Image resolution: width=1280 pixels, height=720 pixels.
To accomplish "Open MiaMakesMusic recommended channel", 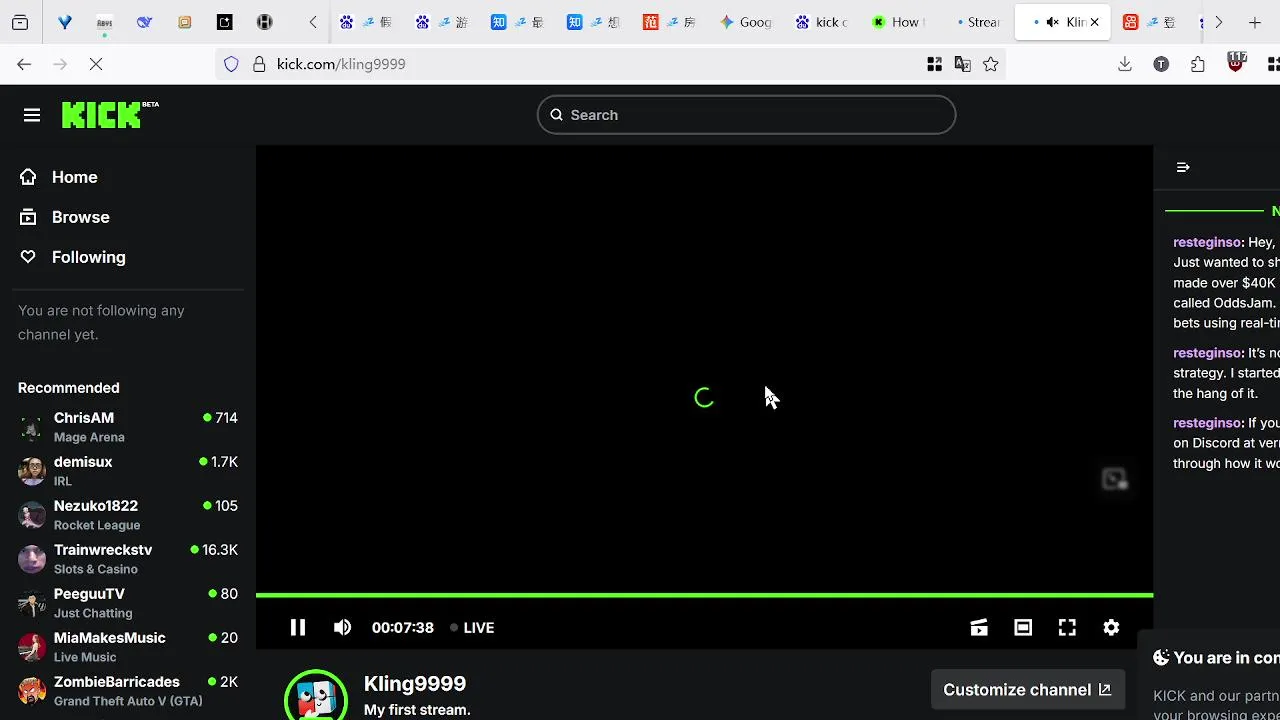I will (128, 647).
